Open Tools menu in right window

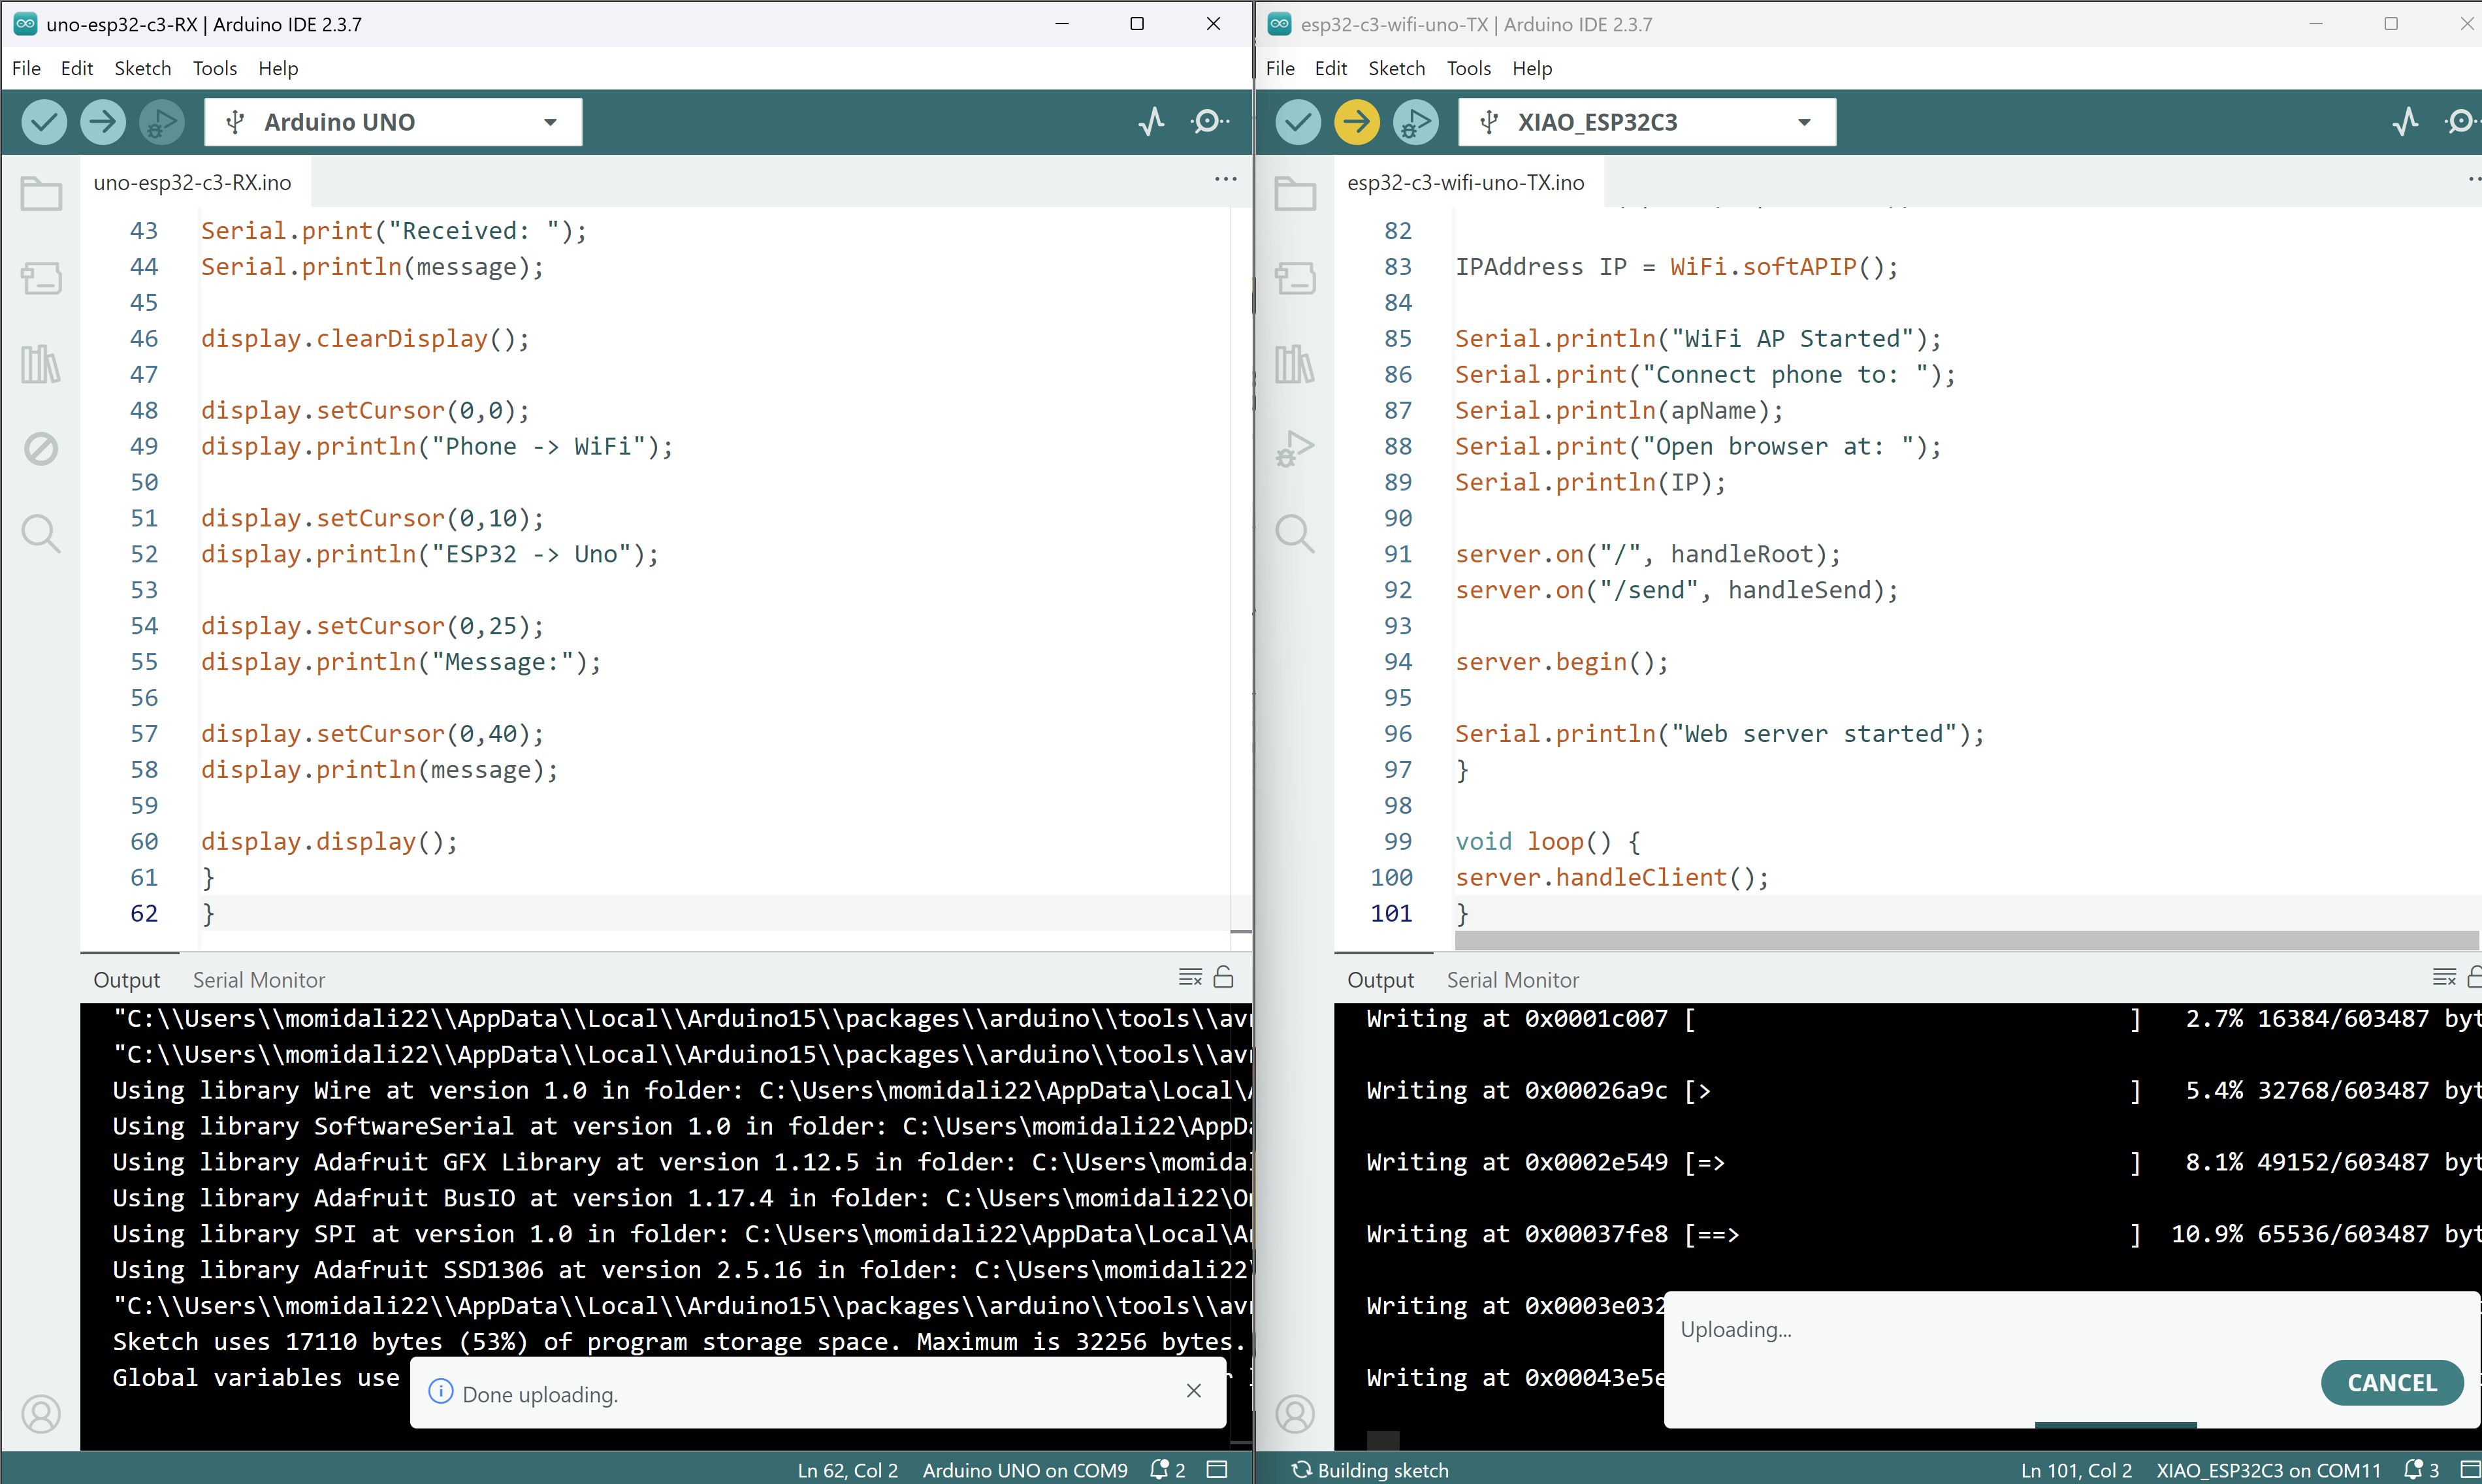coord(1468,68)
